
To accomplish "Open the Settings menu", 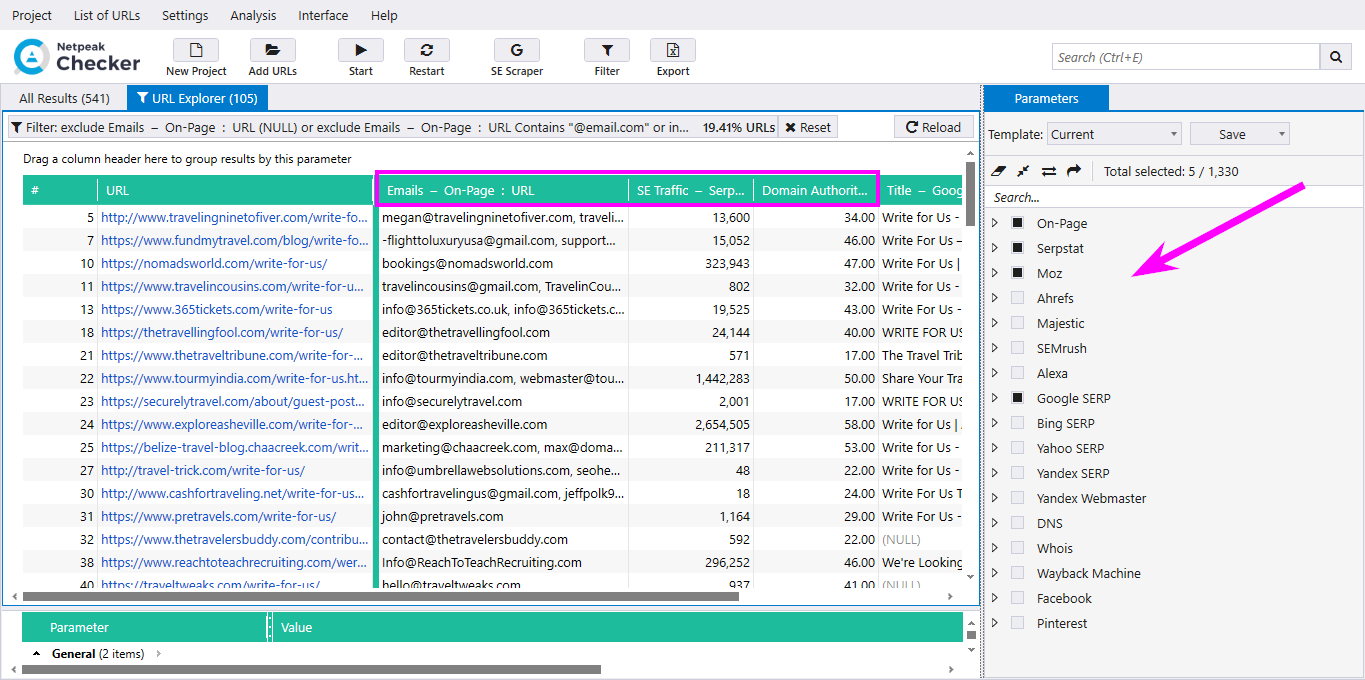I will pos(185,15).
